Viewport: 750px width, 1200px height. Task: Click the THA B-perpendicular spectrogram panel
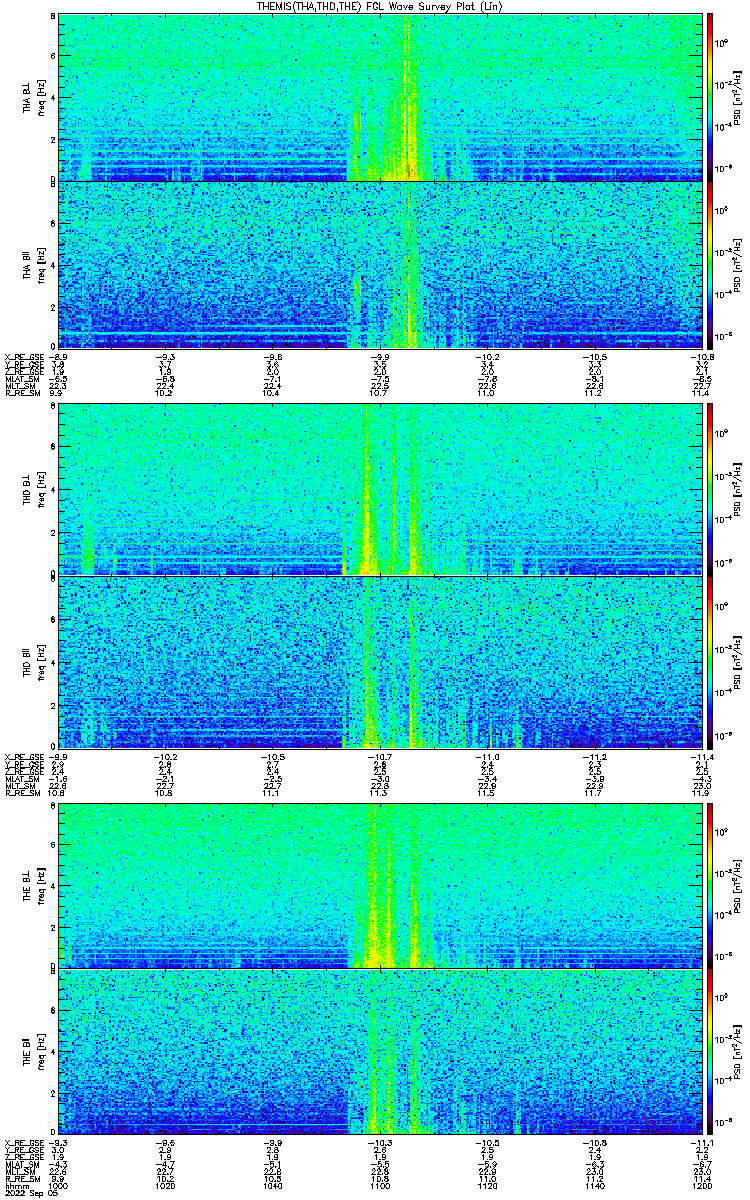click(x=378, y=97)
